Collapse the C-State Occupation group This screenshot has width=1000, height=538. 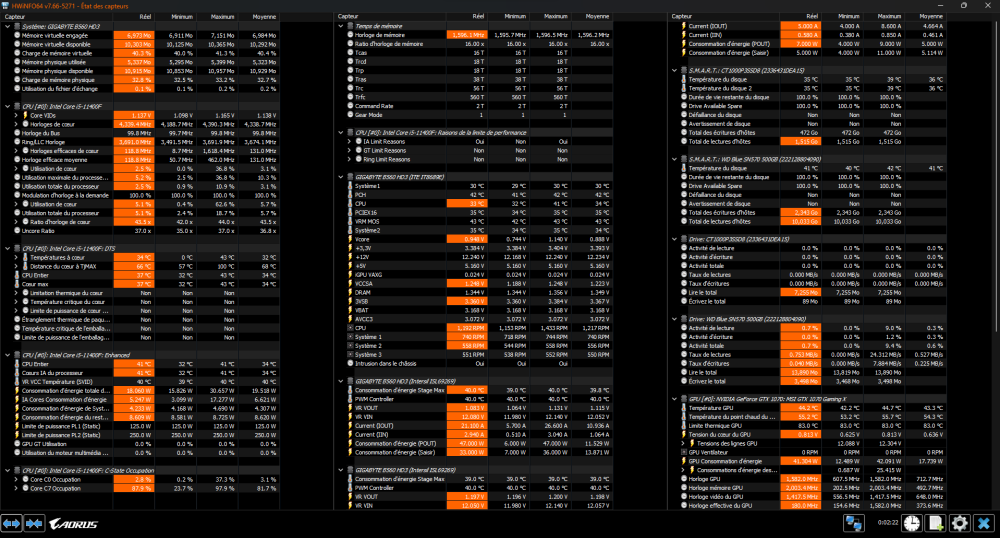8,470
